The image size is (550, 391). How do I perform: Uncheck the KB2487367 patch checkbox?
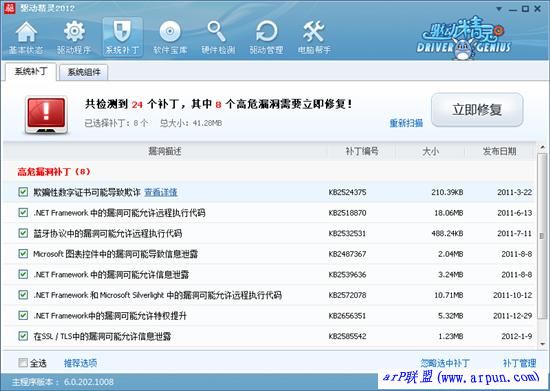point(23,254)
